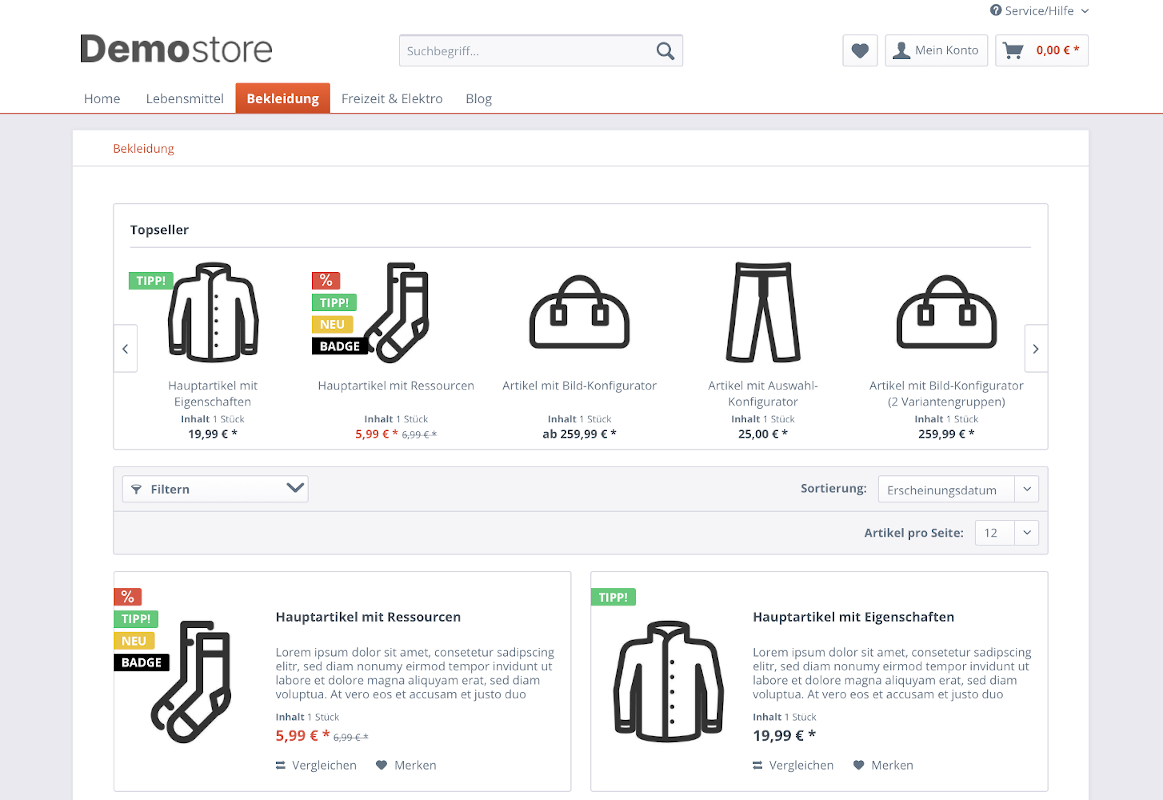The image size is (1163, 800).
Task: Click the Bekleidung breadcrumb link
Action: 144,149
